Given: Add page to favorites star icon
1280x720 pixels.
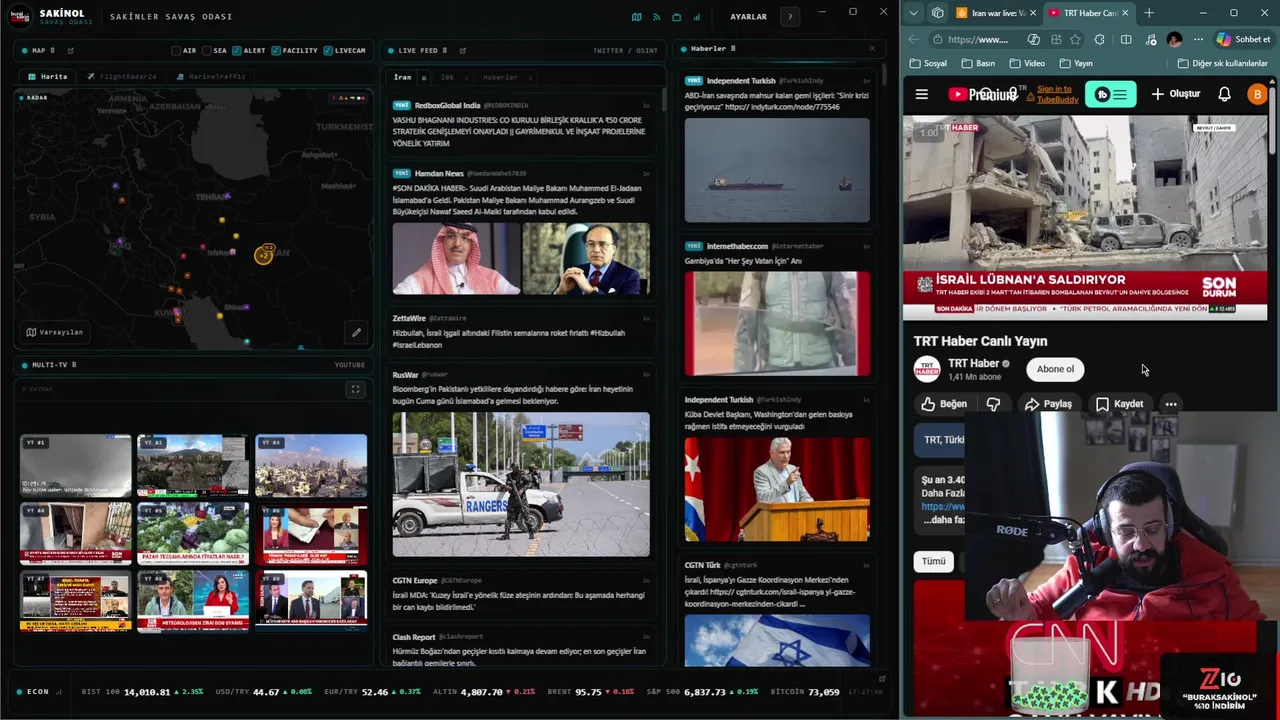Looking at the screenshot, I should coord(1075,39).
